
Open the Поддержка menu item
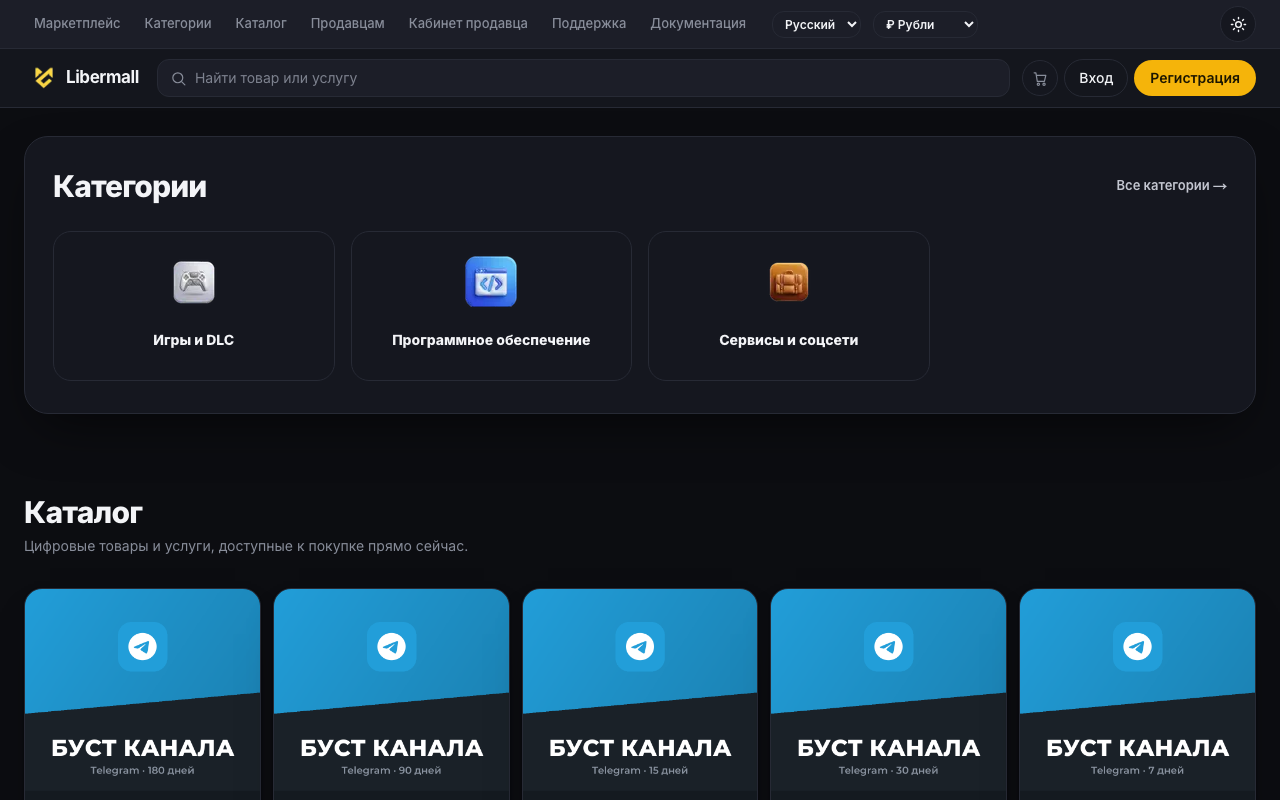click(589, 23)
